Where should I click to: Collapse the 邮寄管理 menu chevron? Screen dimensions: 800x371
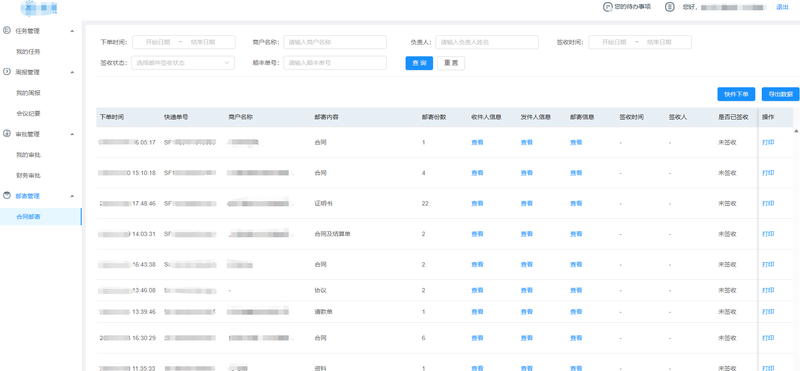tap(72, 196)
